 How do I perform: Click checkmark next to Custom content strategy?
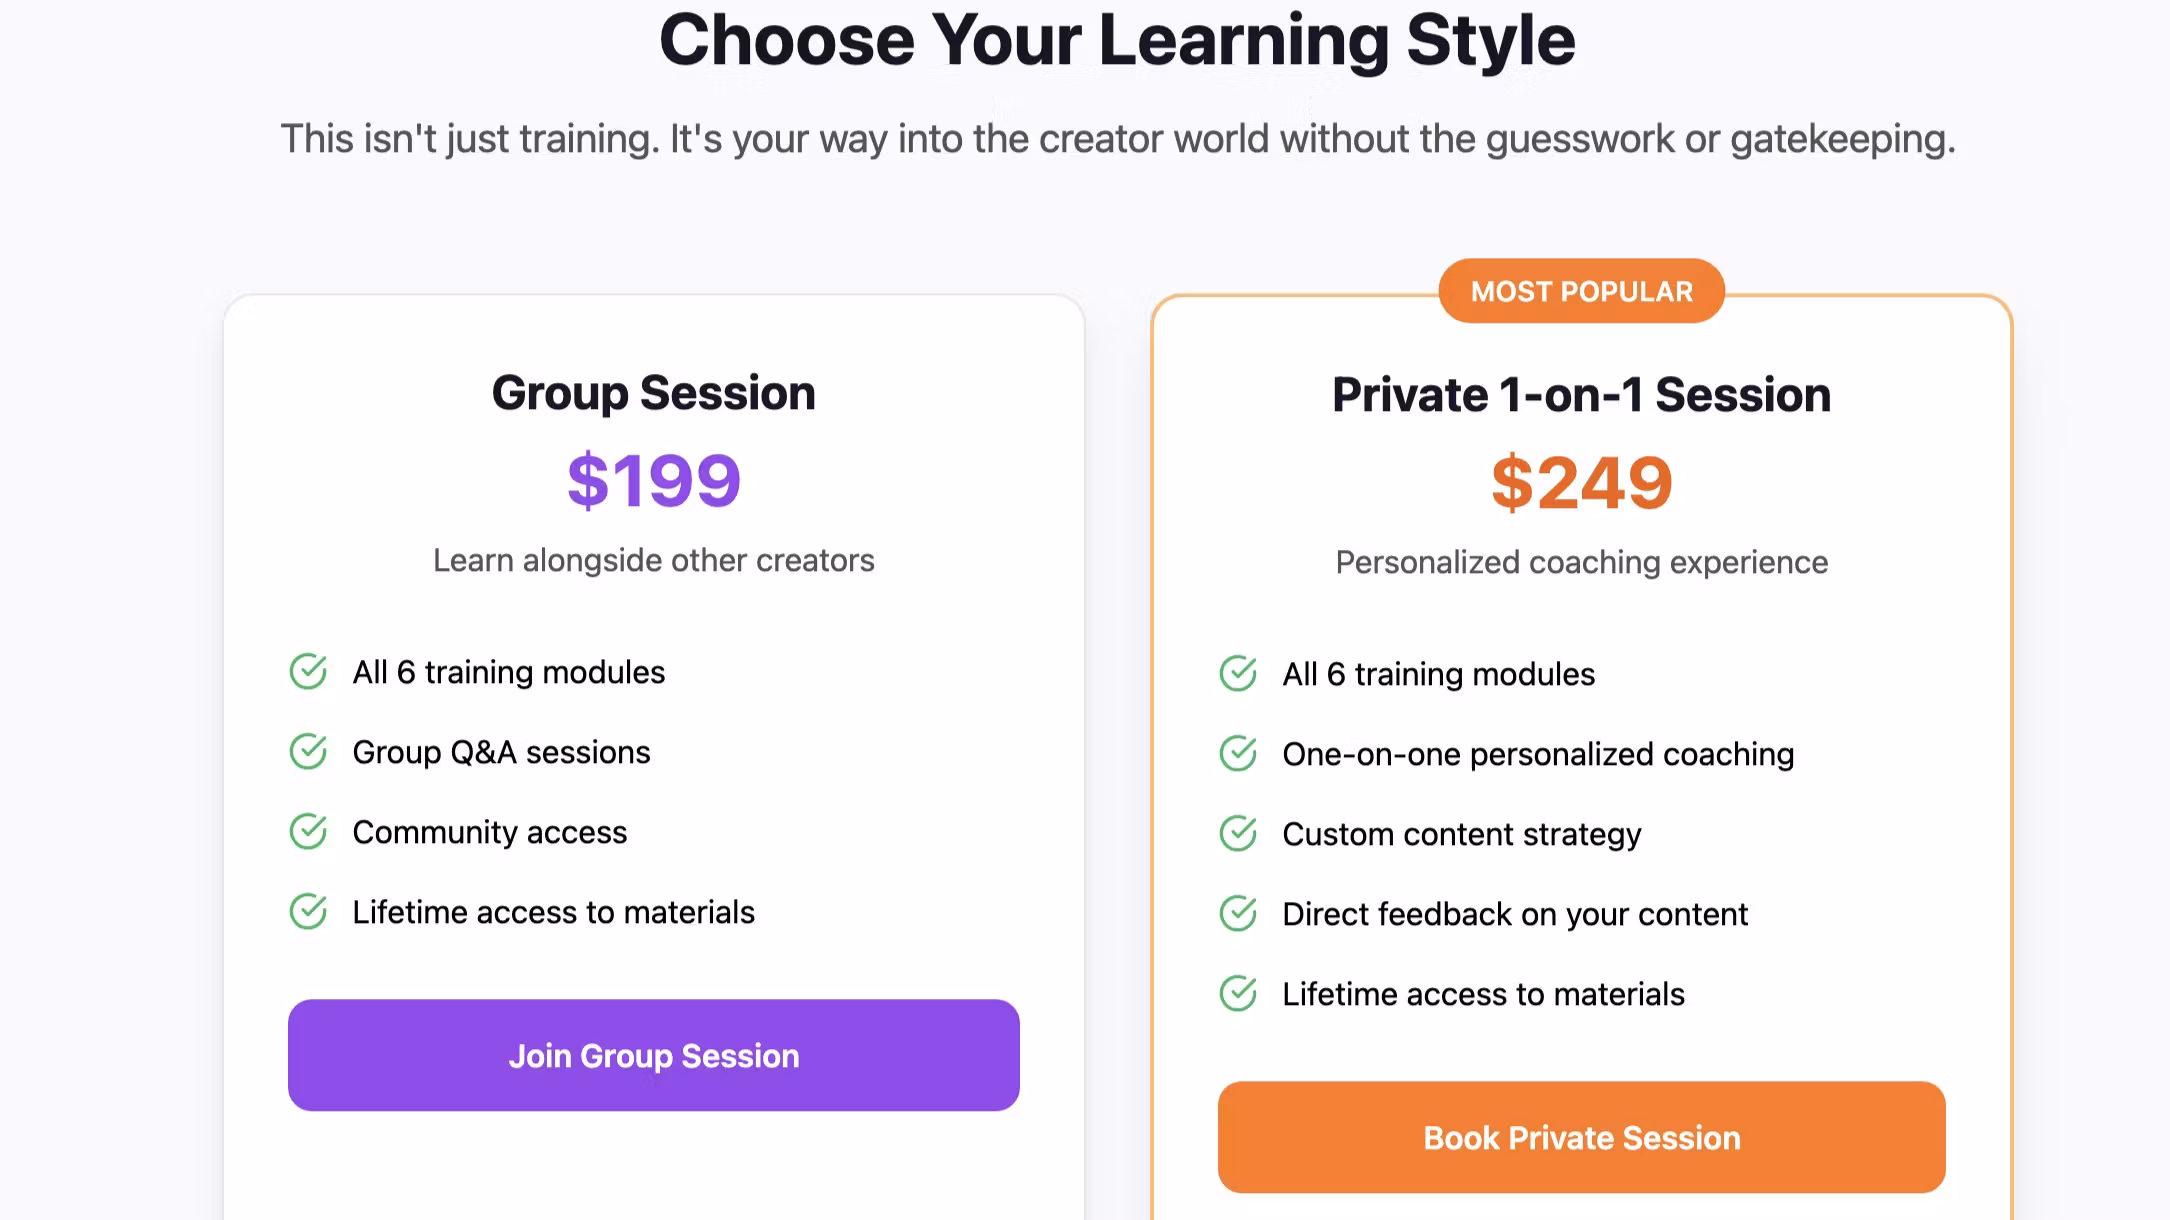1238,834
